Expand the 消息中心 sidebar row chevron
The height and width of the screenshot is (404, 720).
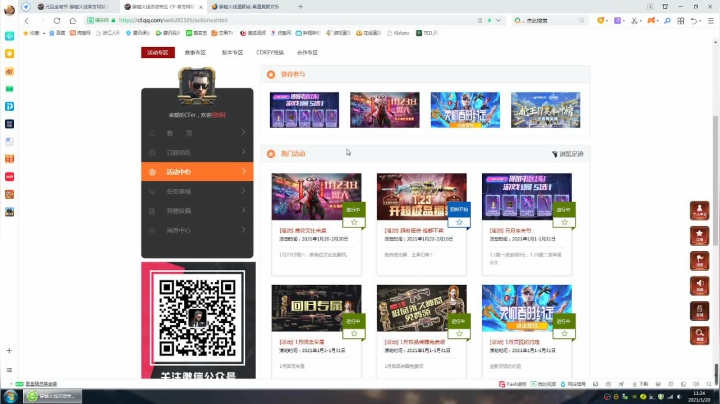[243, 230]
